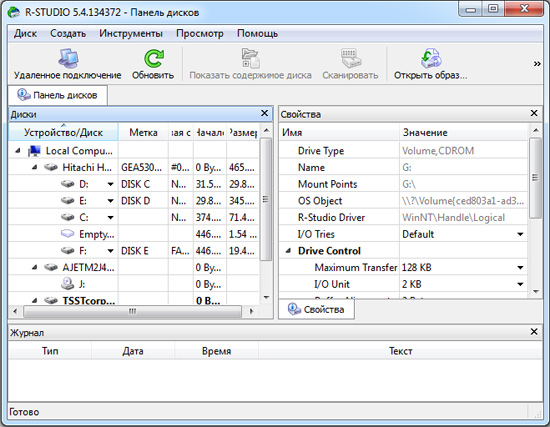The image size is (550, 427).
Task: Click TSSTcorp device icon
Action: (51, 300)
